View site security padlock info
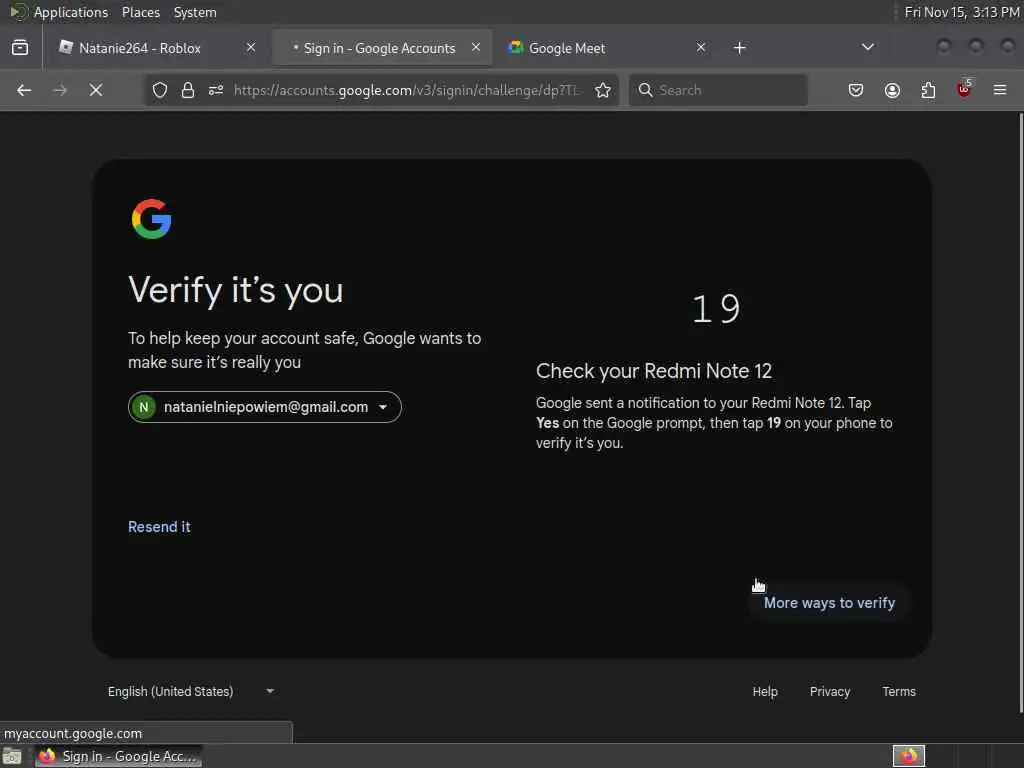The height and width of the screenshot is (768, 1024). click(x=188, y=90)
